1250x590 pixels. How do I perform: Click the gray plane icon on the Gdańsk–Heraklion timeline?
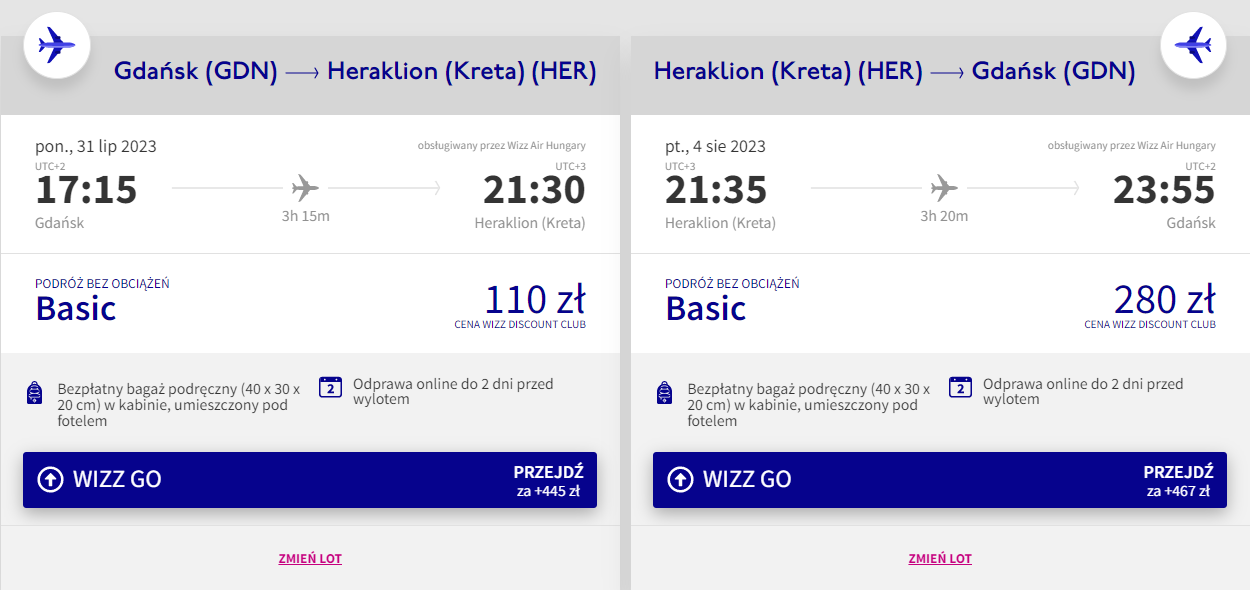click(x=306, y=187)
